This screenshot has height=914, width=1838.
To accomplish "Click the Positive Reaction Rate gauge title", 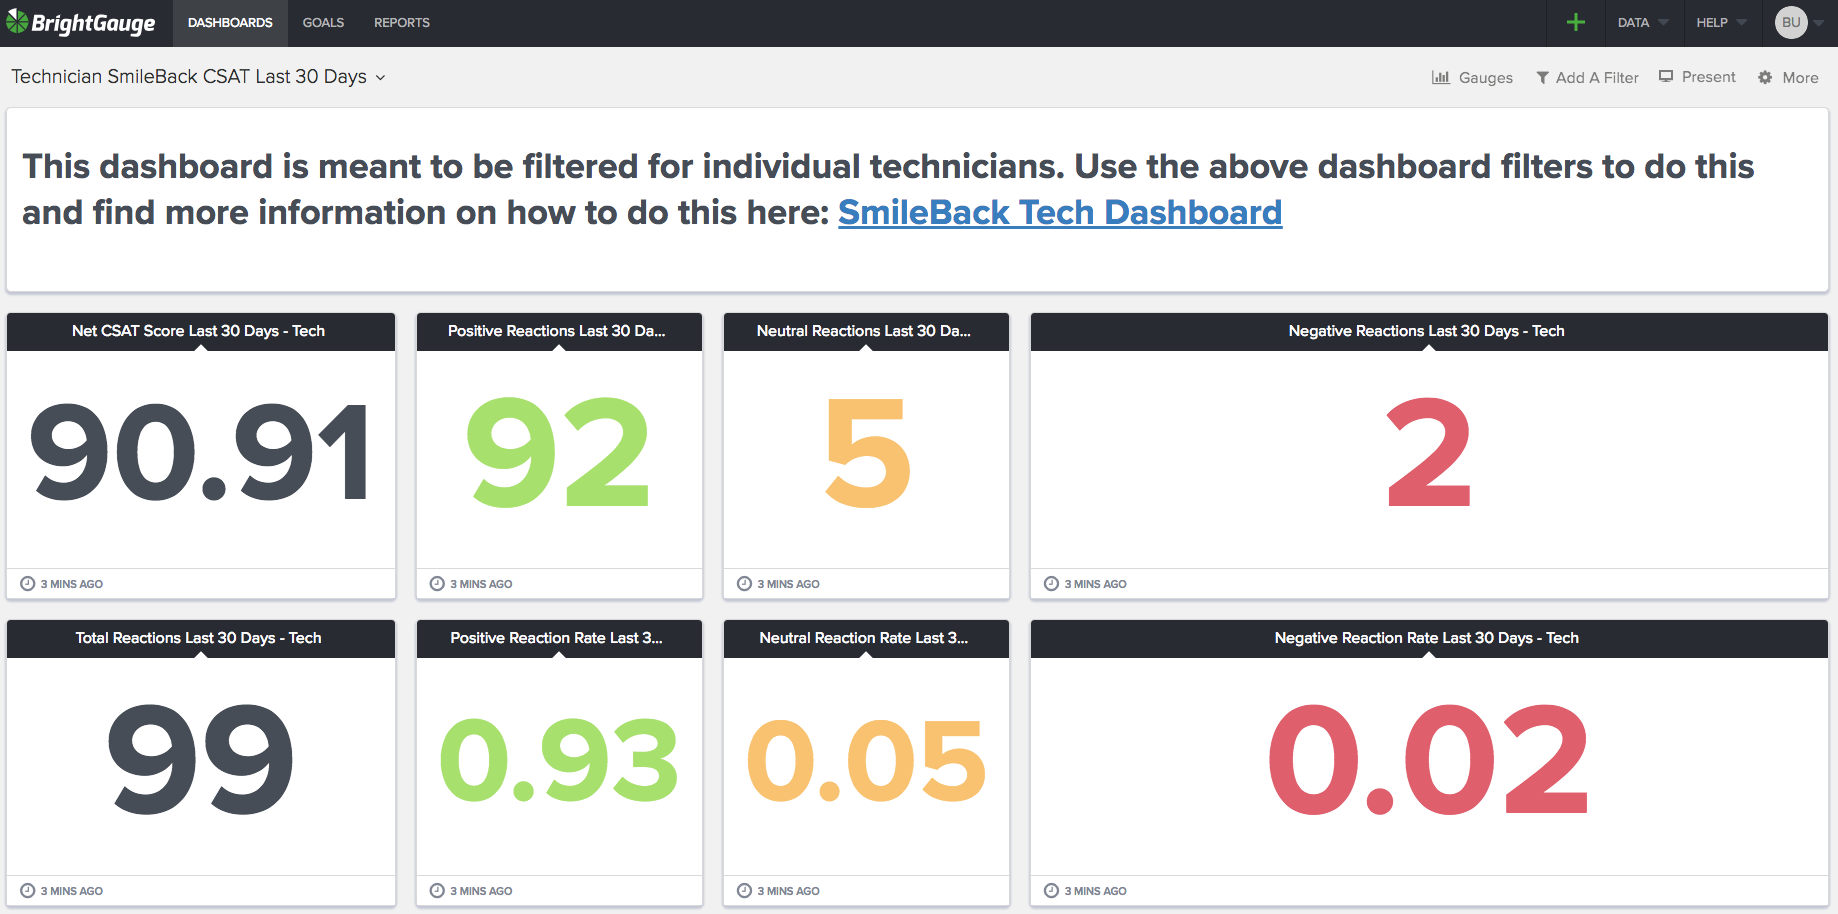I will point(557,638).
